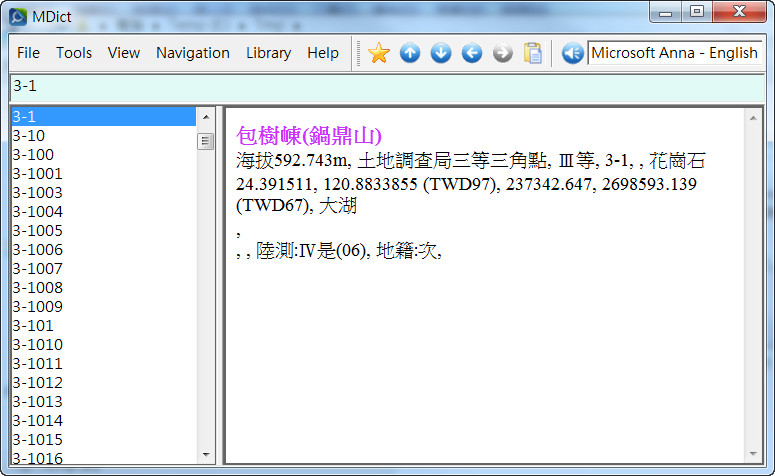The width and height of the screenshot is (775, 476).
Task: Click the 包樹崠(鍋鼎山) entry heading
Action: point(310,135)
